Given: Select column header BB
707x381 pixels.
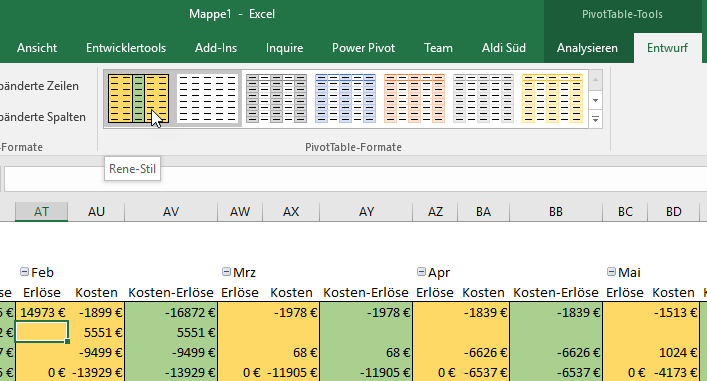Looking at the screenshot, I should coord(556,211).
